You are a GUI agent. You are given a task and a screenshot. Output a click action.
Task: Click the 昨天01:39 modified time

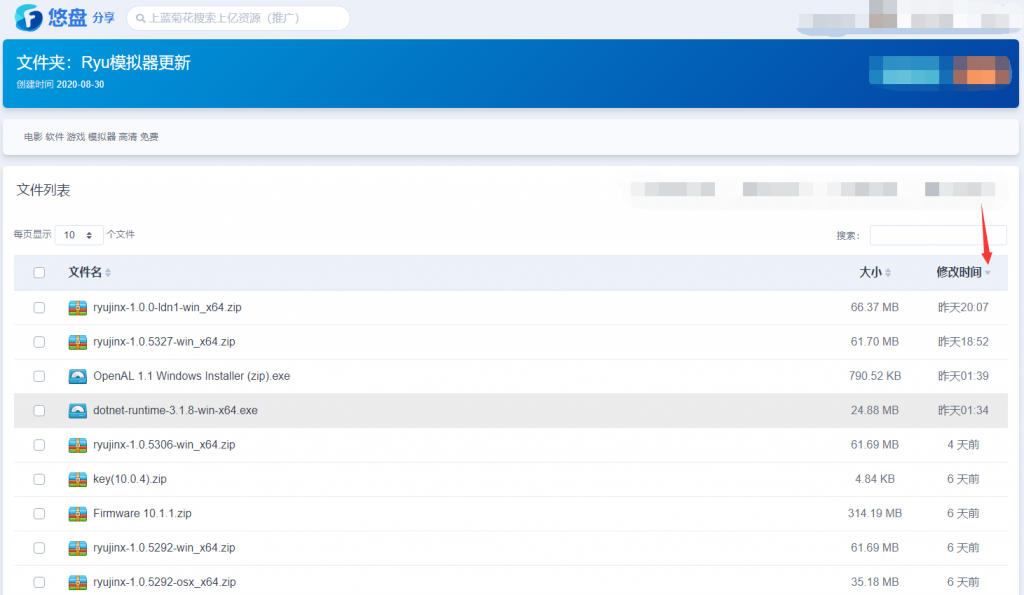coord(963,376)
